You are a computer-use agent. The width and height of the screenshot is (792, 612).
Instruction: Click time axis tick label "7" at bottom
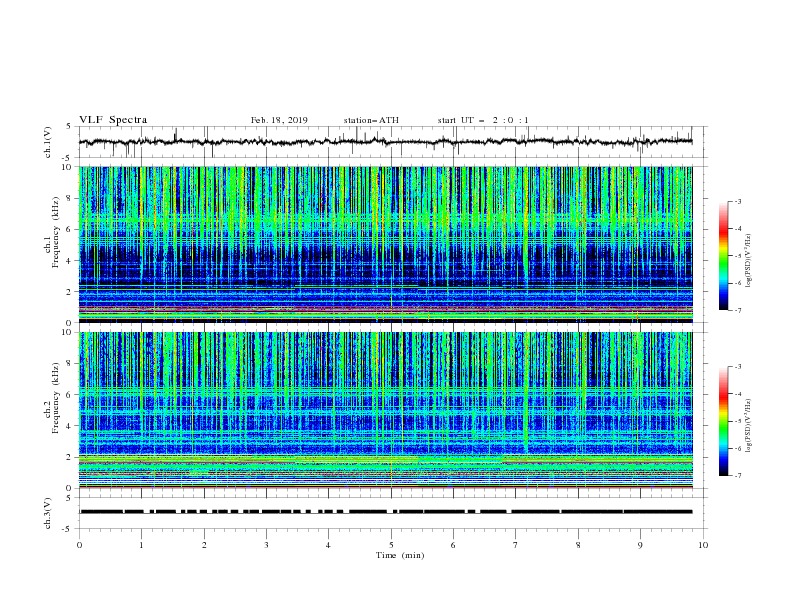click(x=516, y=545)
